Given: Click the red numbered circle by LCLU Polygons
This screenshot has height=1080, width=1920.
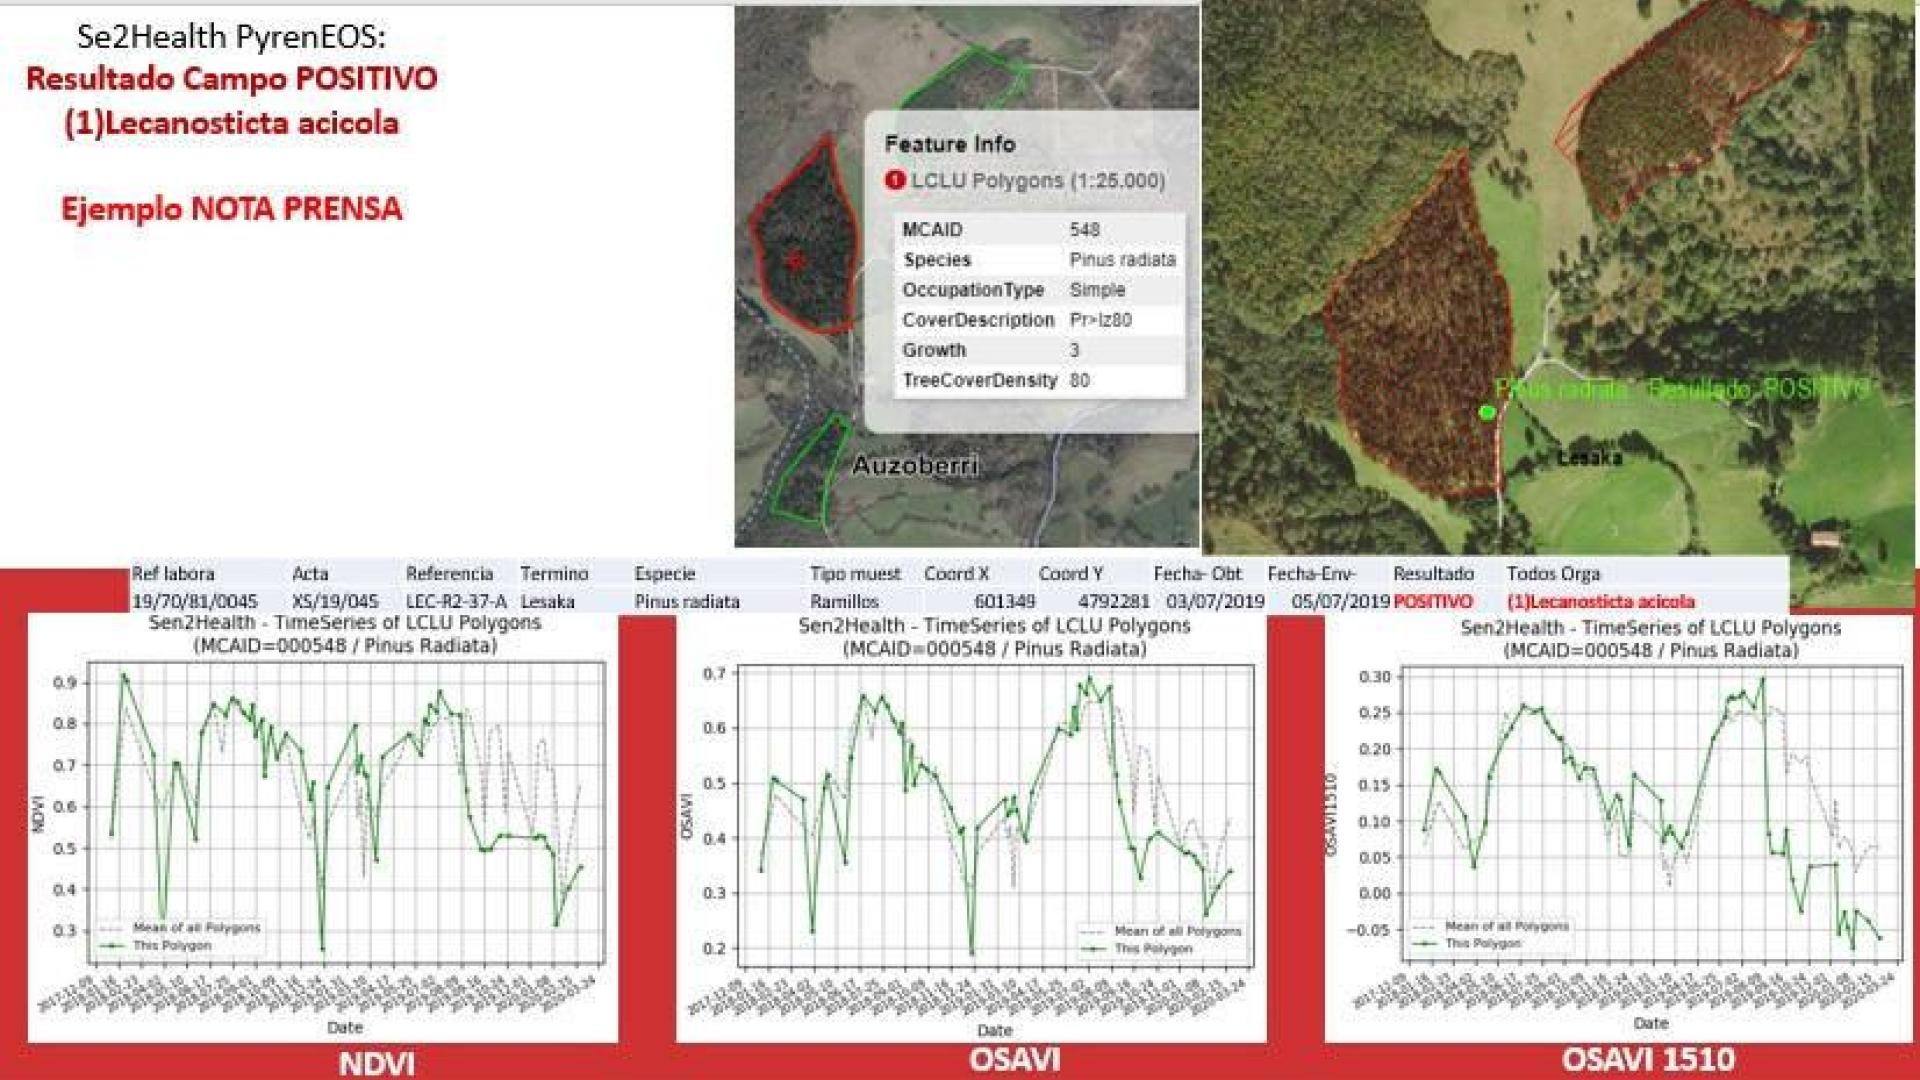Looking at the screenshot, I should 894,181.
